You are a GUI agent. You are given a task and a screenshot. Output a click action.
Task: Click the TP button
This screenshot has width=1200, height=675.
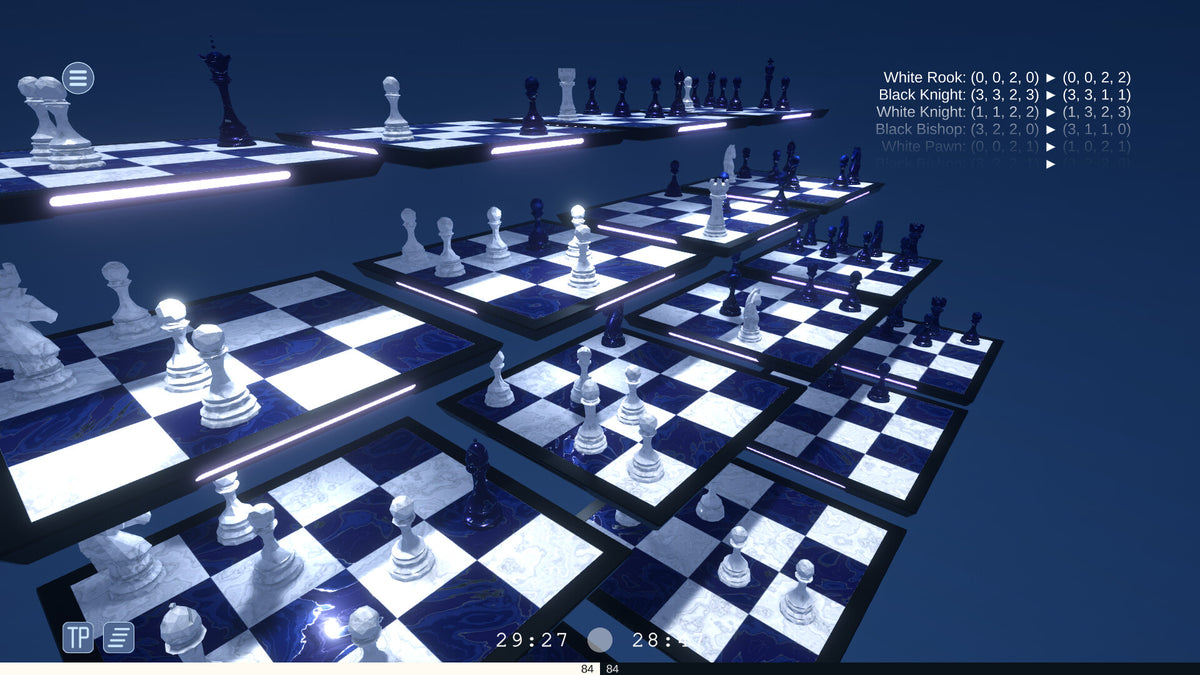click(x=78, y=637)
